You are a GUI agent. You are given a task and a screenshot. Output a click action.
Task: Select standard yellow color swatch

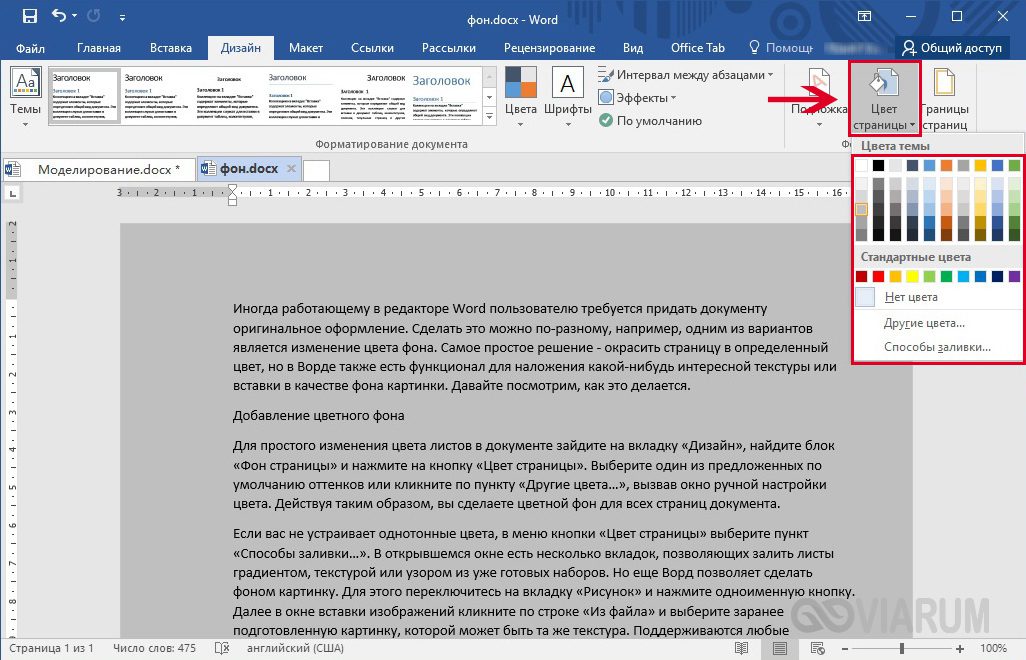click(912, 277)
